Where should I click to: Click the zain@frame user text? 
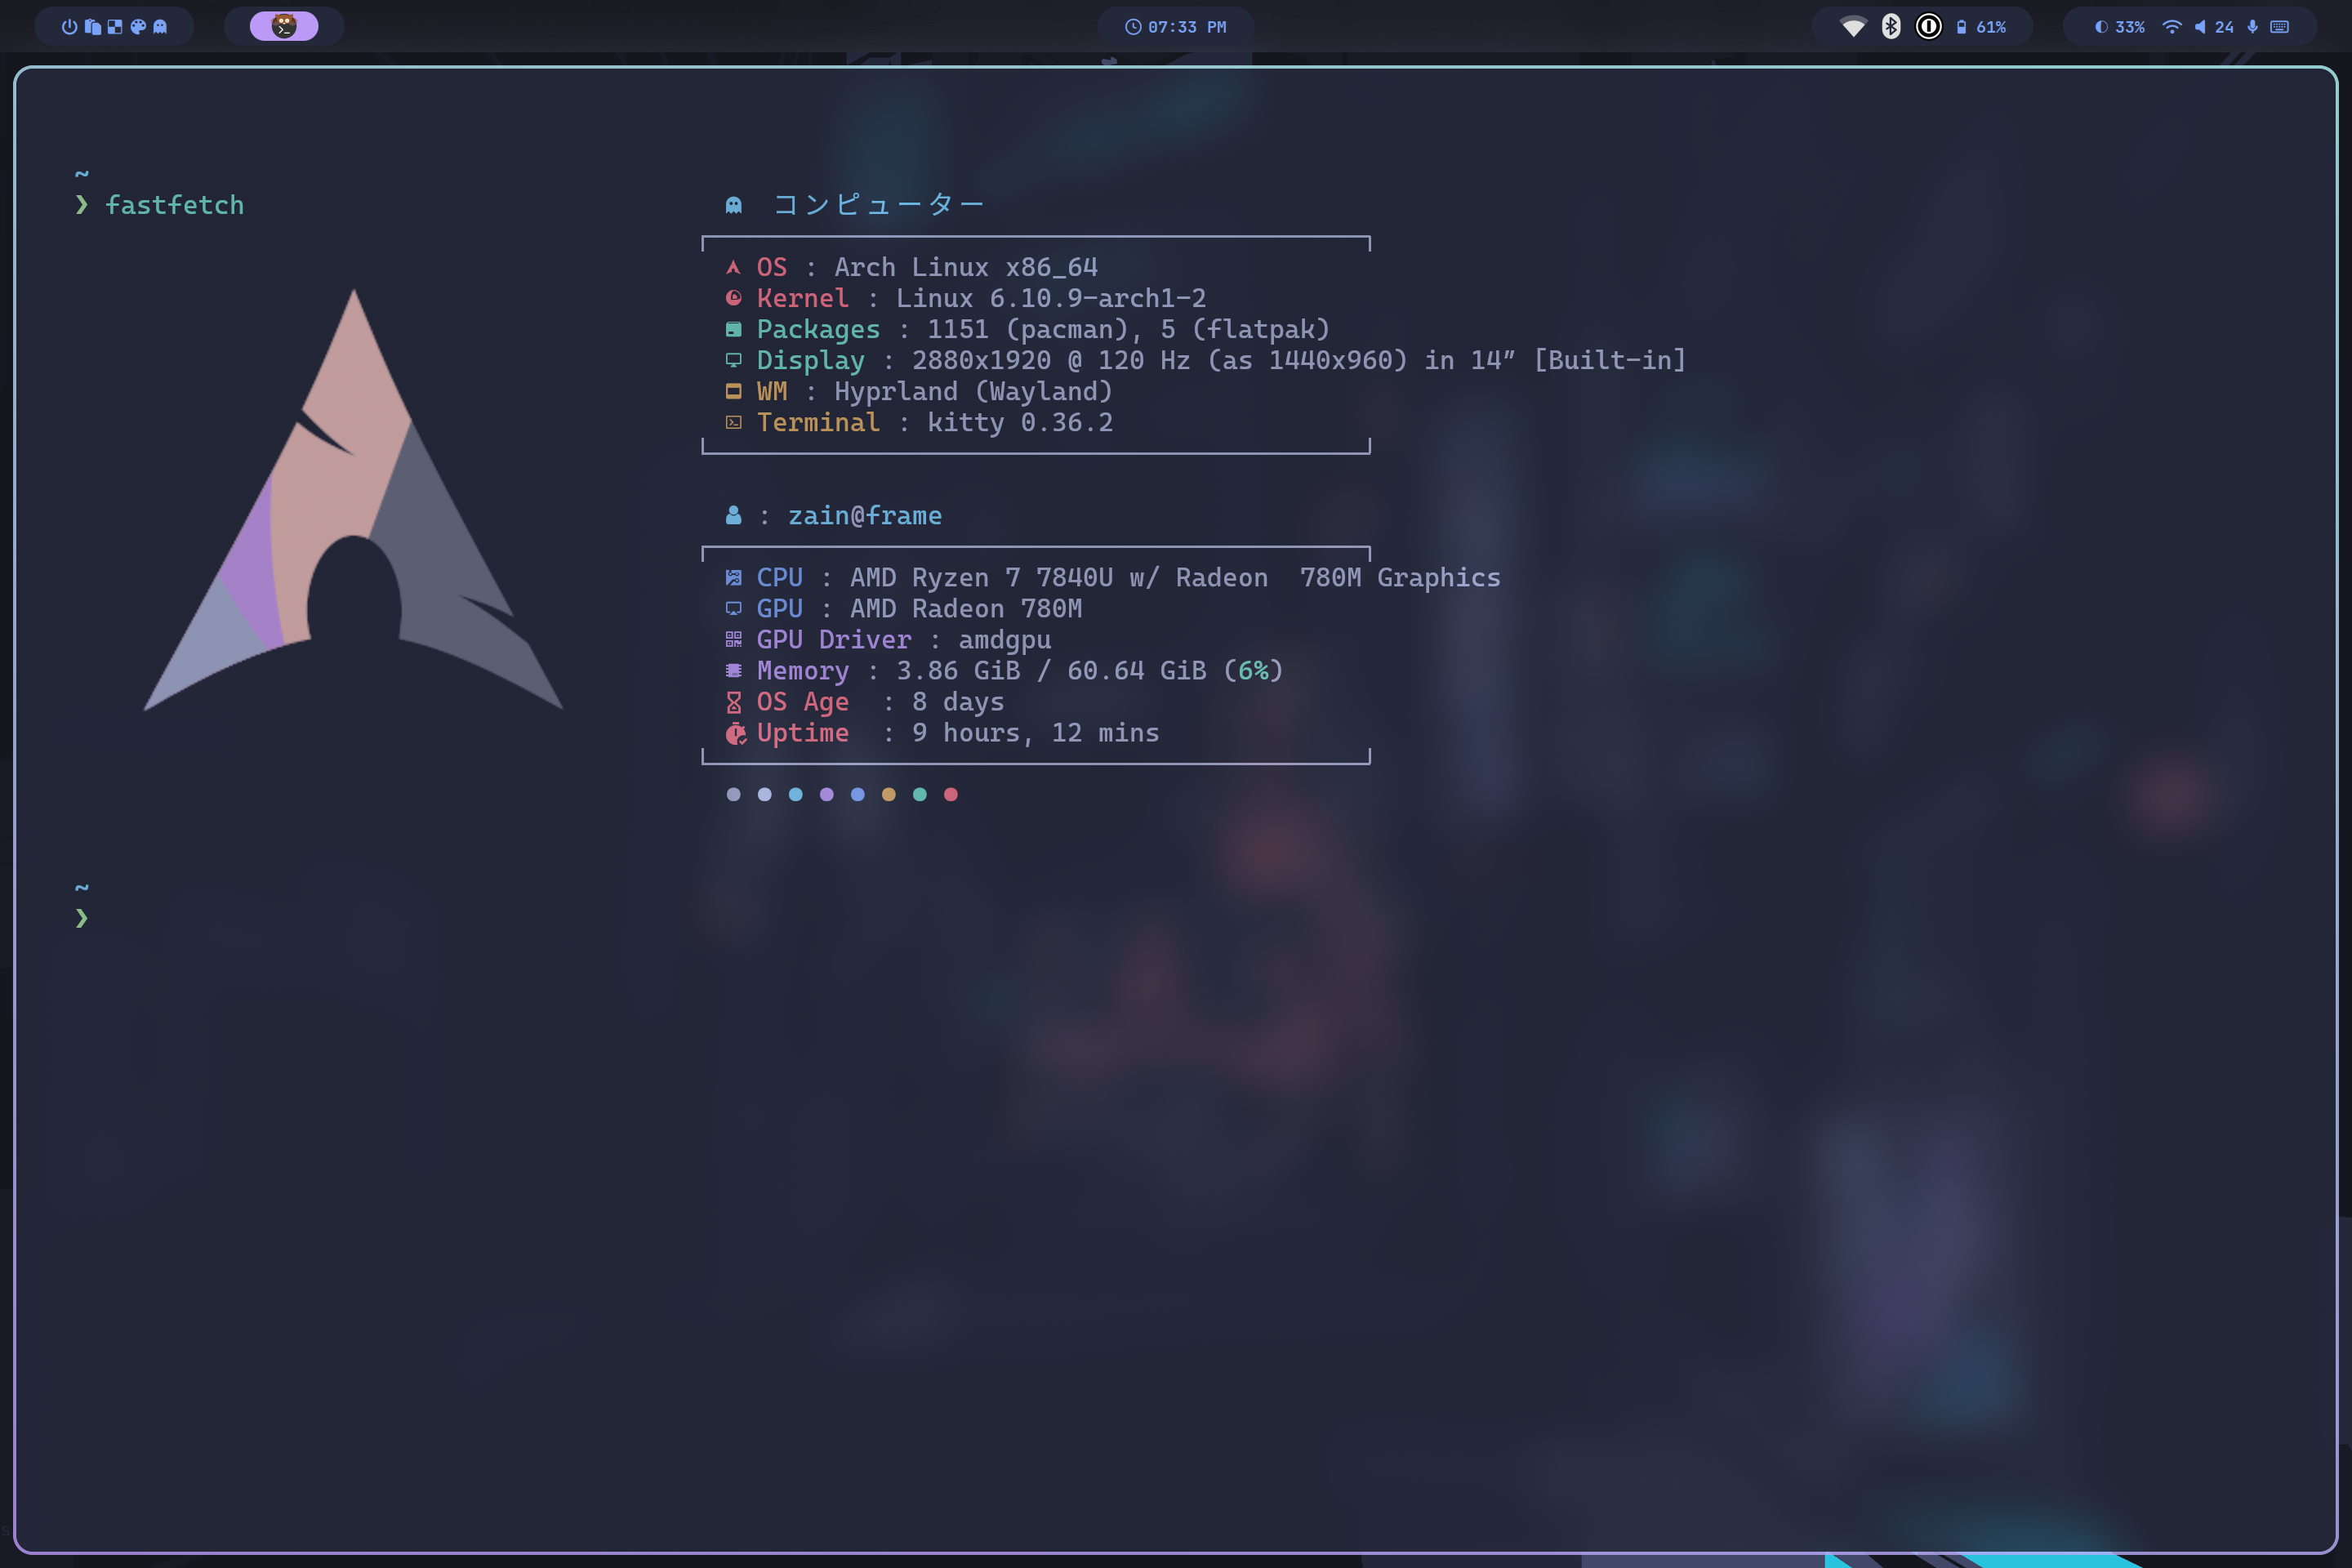[x=864, y=516]
